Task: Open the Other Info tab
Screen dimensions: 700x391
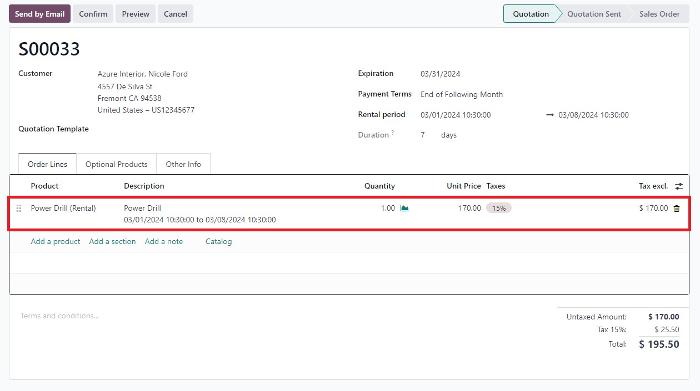Action: (x=183, y=164)
